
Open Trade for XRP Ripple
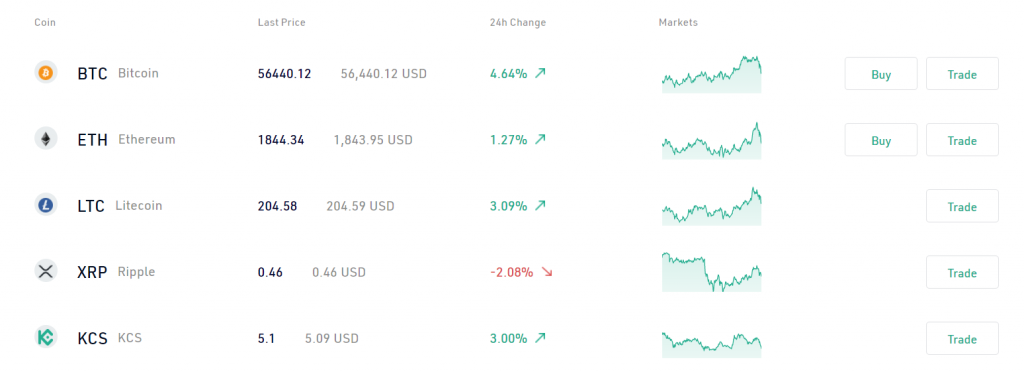point(962,272)
